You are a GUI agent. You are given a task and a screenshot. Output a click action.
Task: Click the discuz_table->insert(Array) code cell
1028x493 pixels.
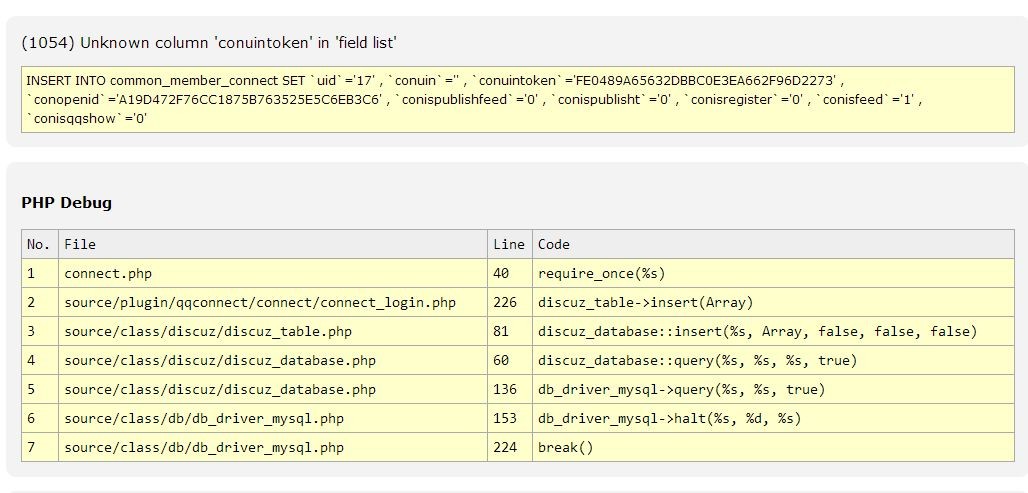(x=645, y=302)
